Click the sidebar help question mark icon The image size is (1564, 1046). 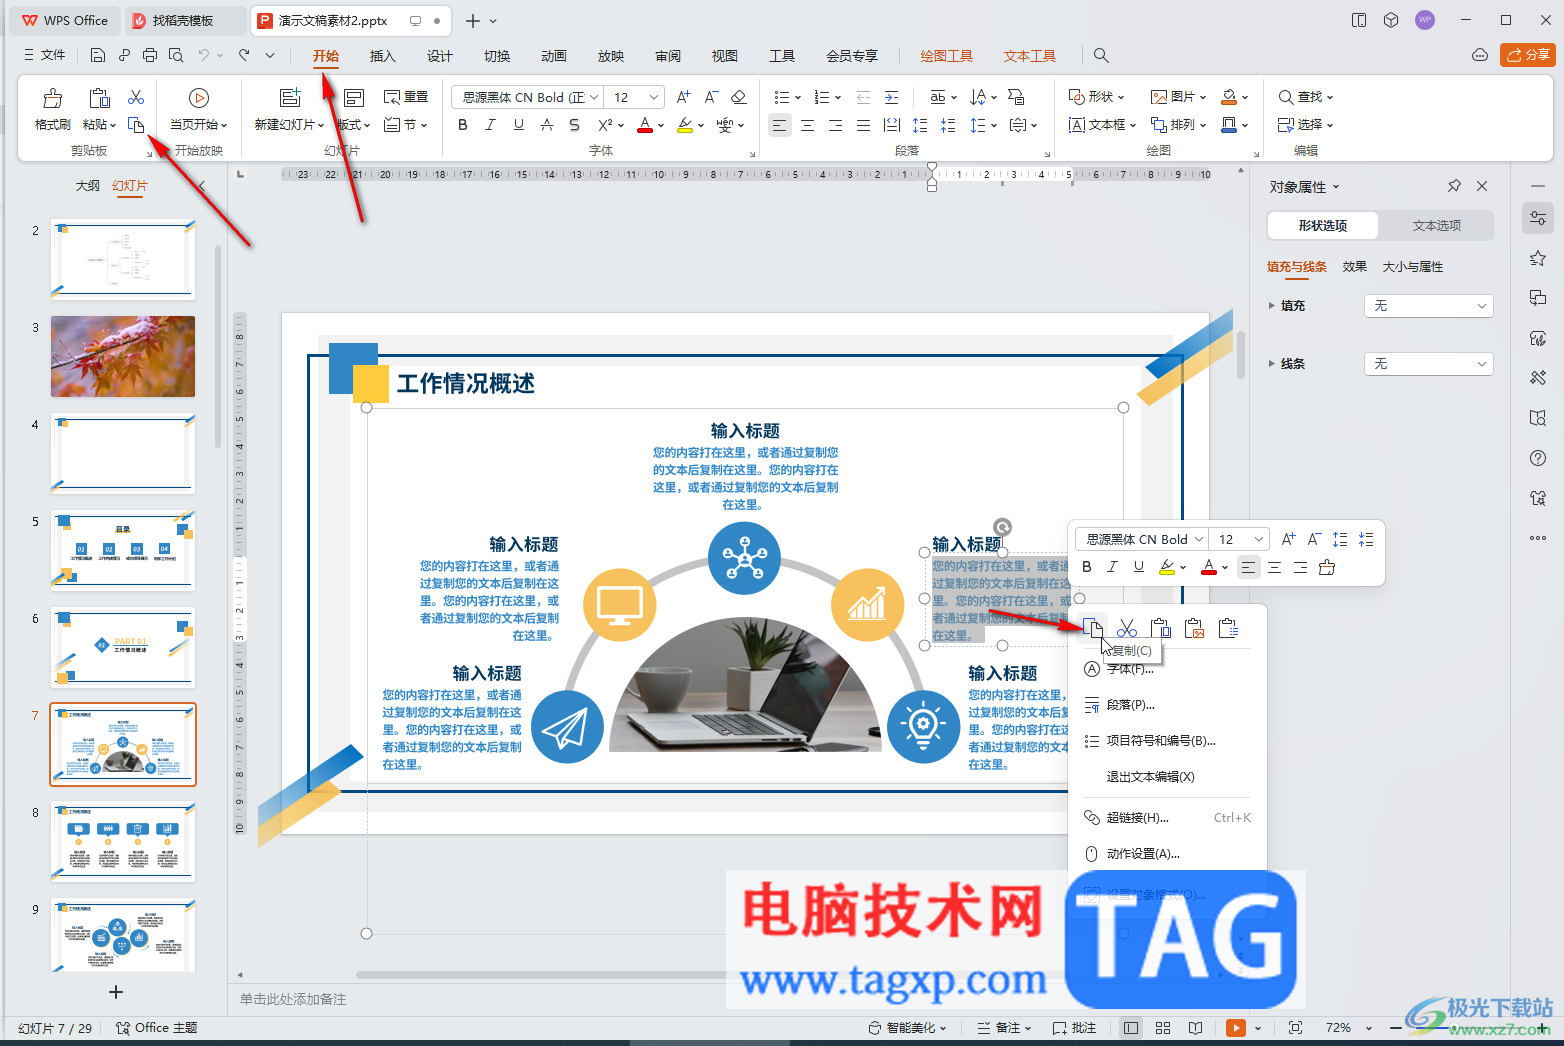(1538, 458)
